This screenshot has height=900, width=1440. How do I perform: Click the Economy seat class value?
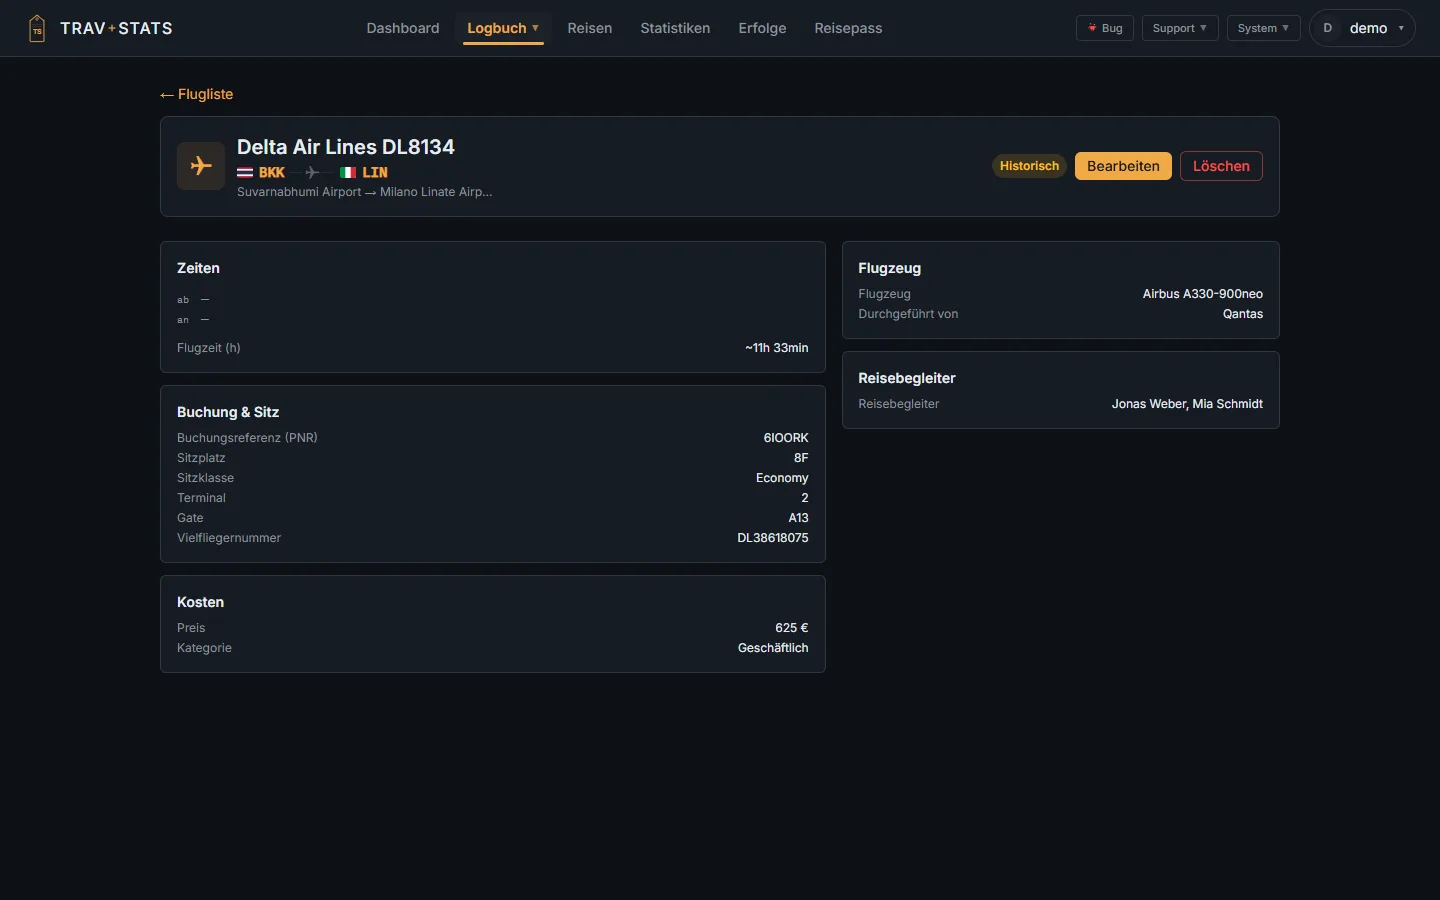click(x=782, y=478)
